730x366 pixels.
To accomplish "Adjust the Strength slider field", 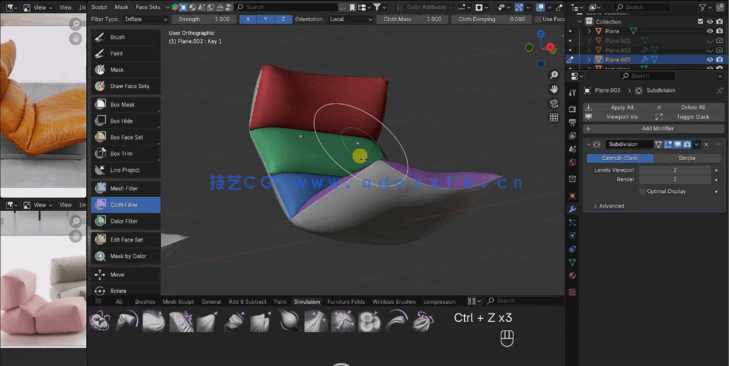I will 203,19.
